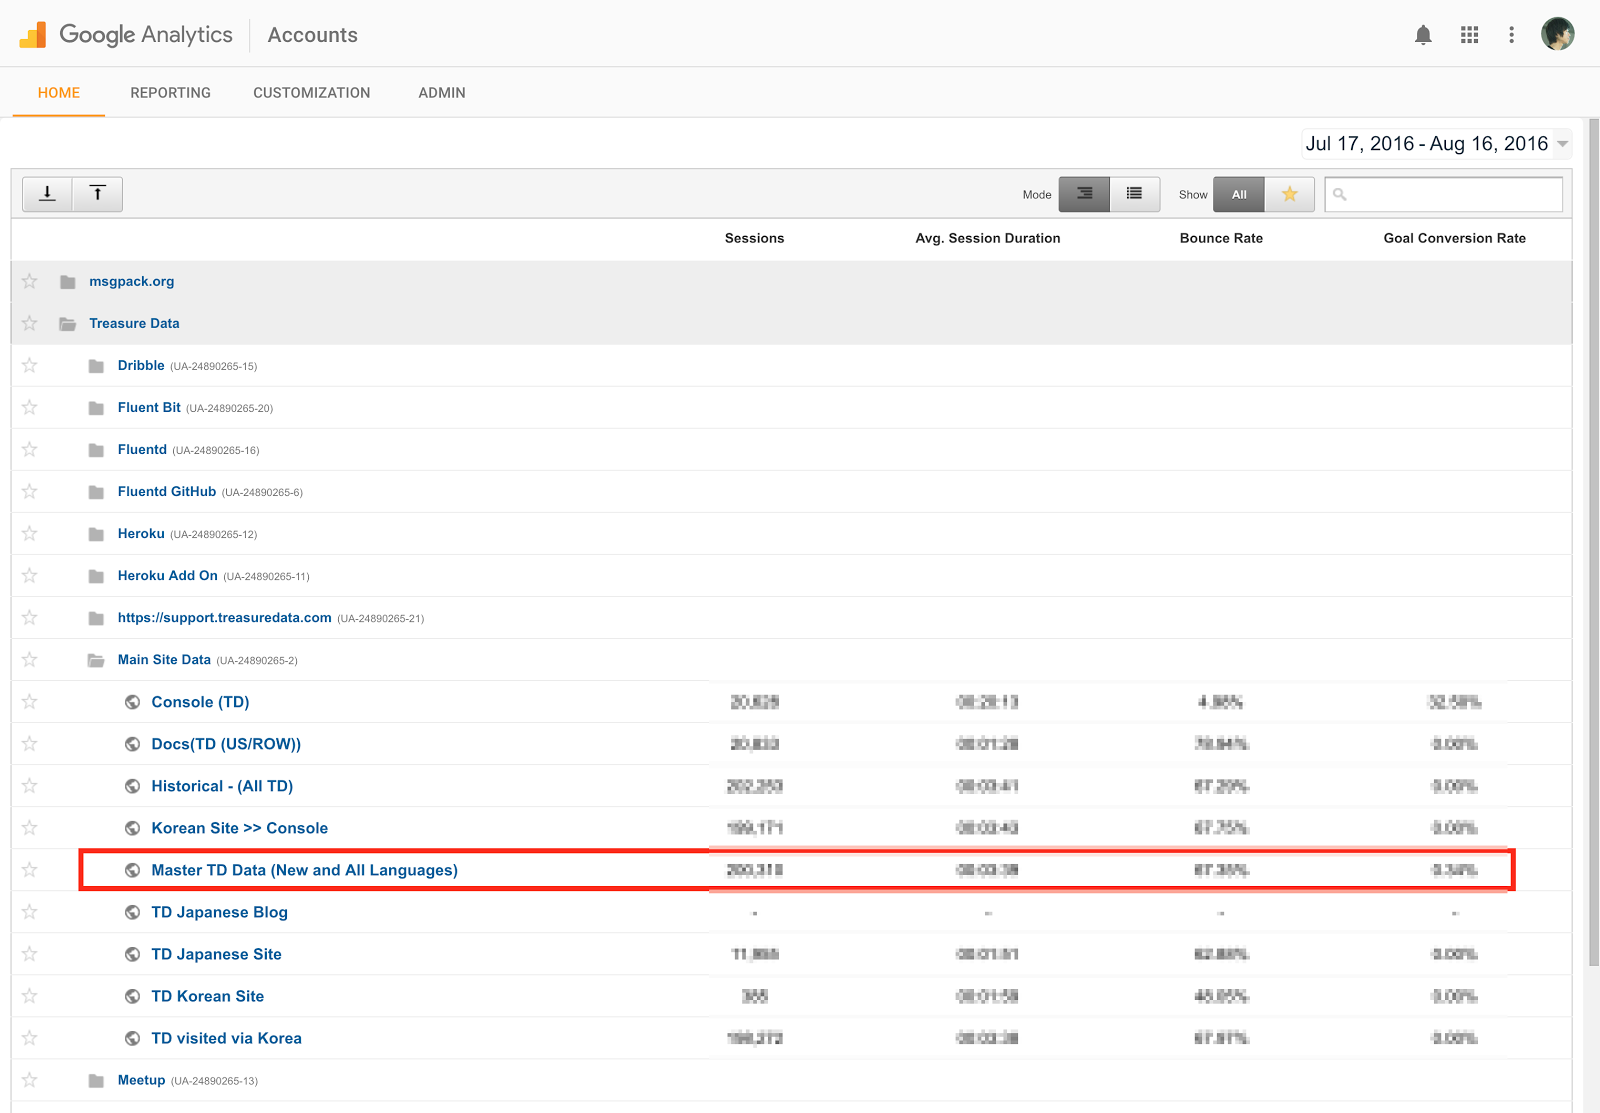Collapse the Main Site Data folder
Screen dimensions: 1600x1113
click(96, 660)
